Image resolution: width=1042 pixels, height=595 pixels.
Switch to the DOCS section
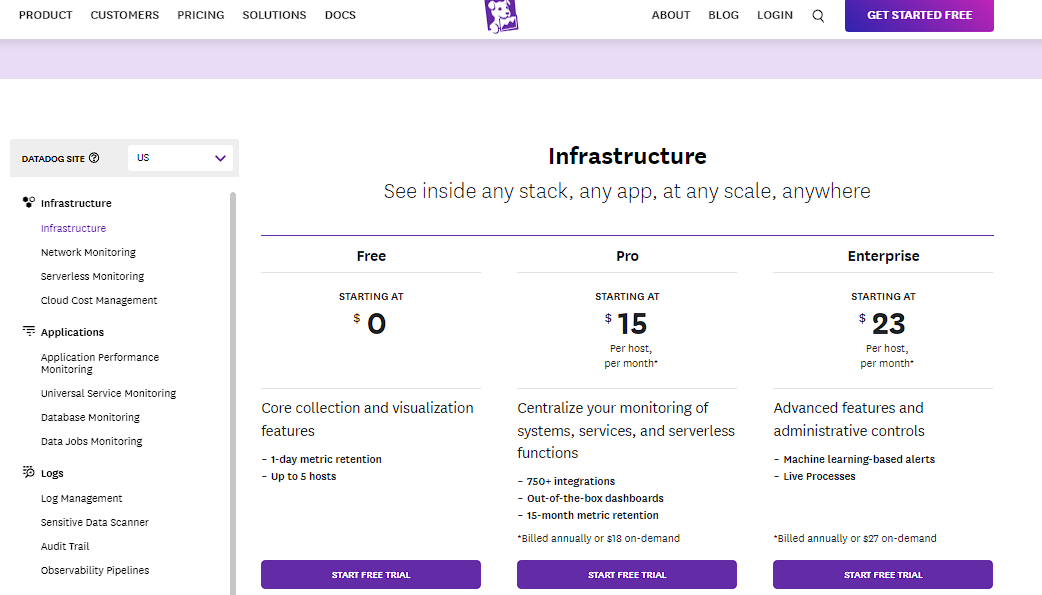click(x=340, y=14)
